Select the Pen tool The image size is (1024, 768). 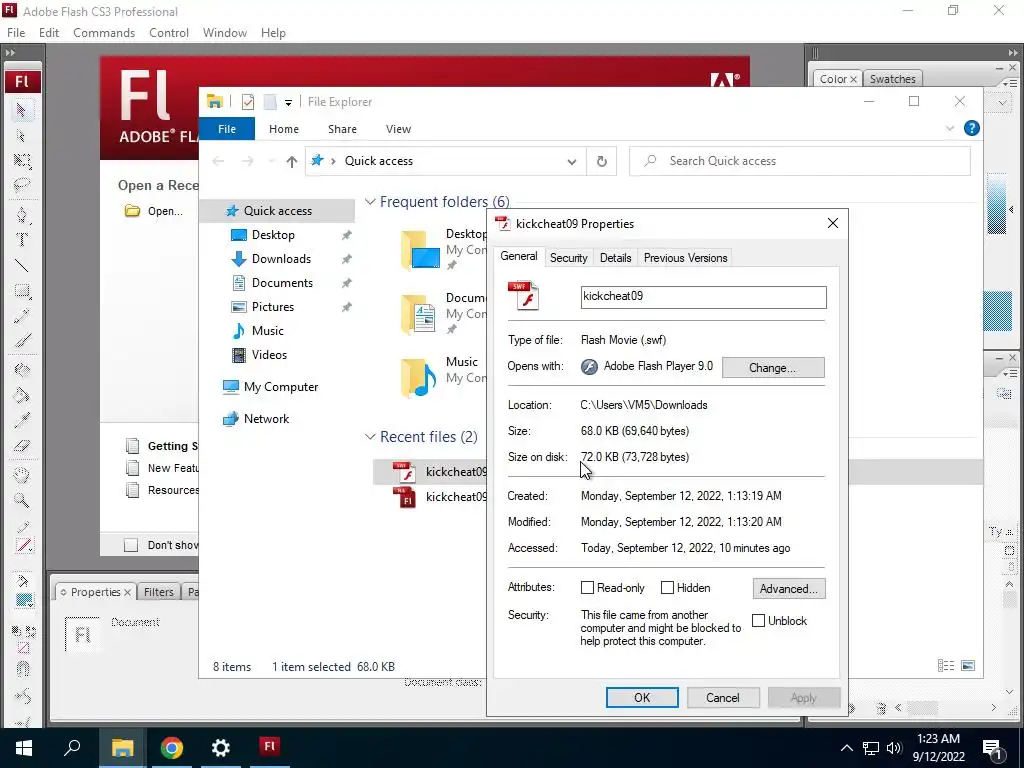tap(22, 215)
